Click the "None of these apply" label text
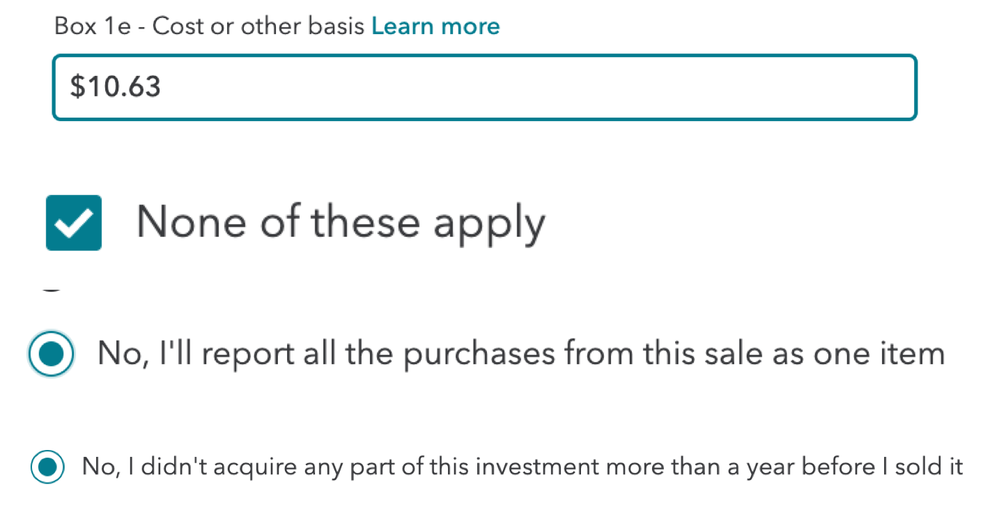999x507 pixels. [340, 222]
